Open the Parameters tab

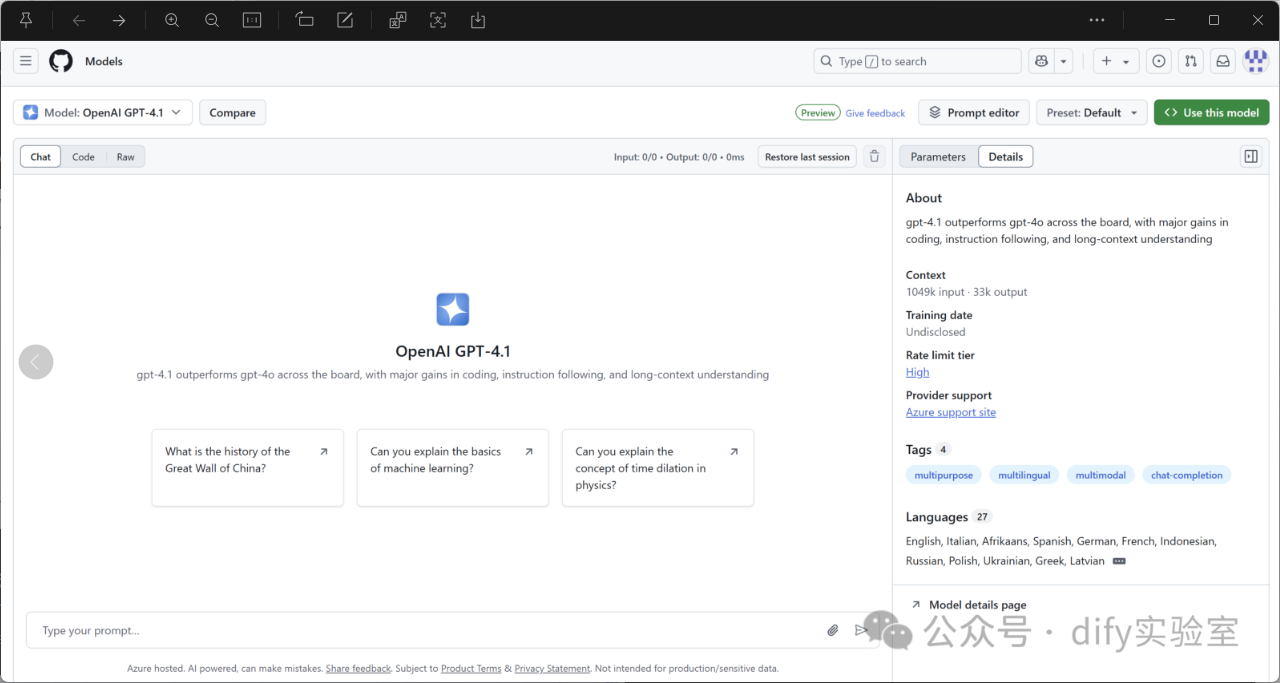(938, 157)
